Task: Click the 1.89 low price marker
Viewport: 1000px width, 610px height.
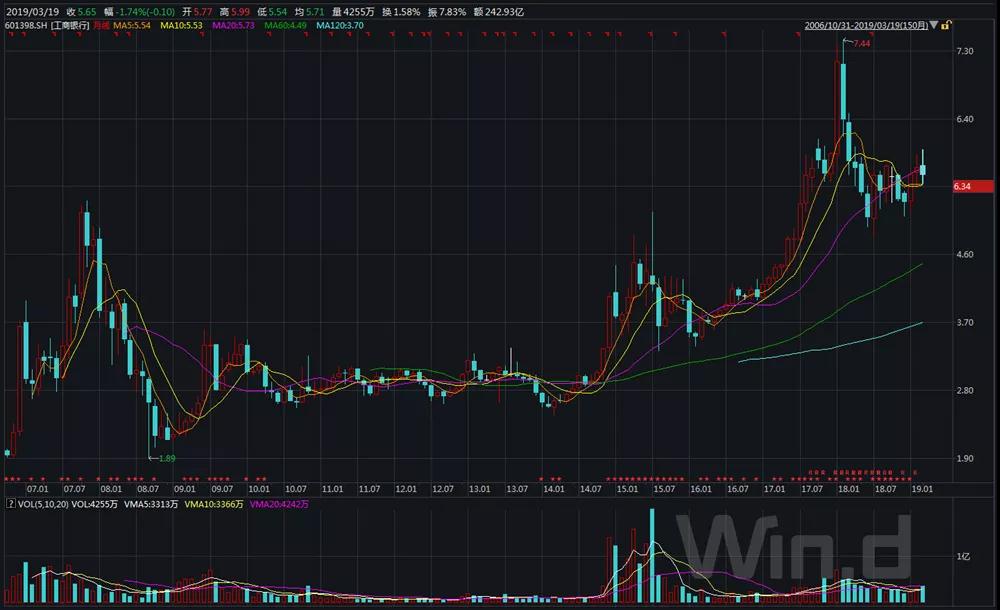Action: coord(166,458)
